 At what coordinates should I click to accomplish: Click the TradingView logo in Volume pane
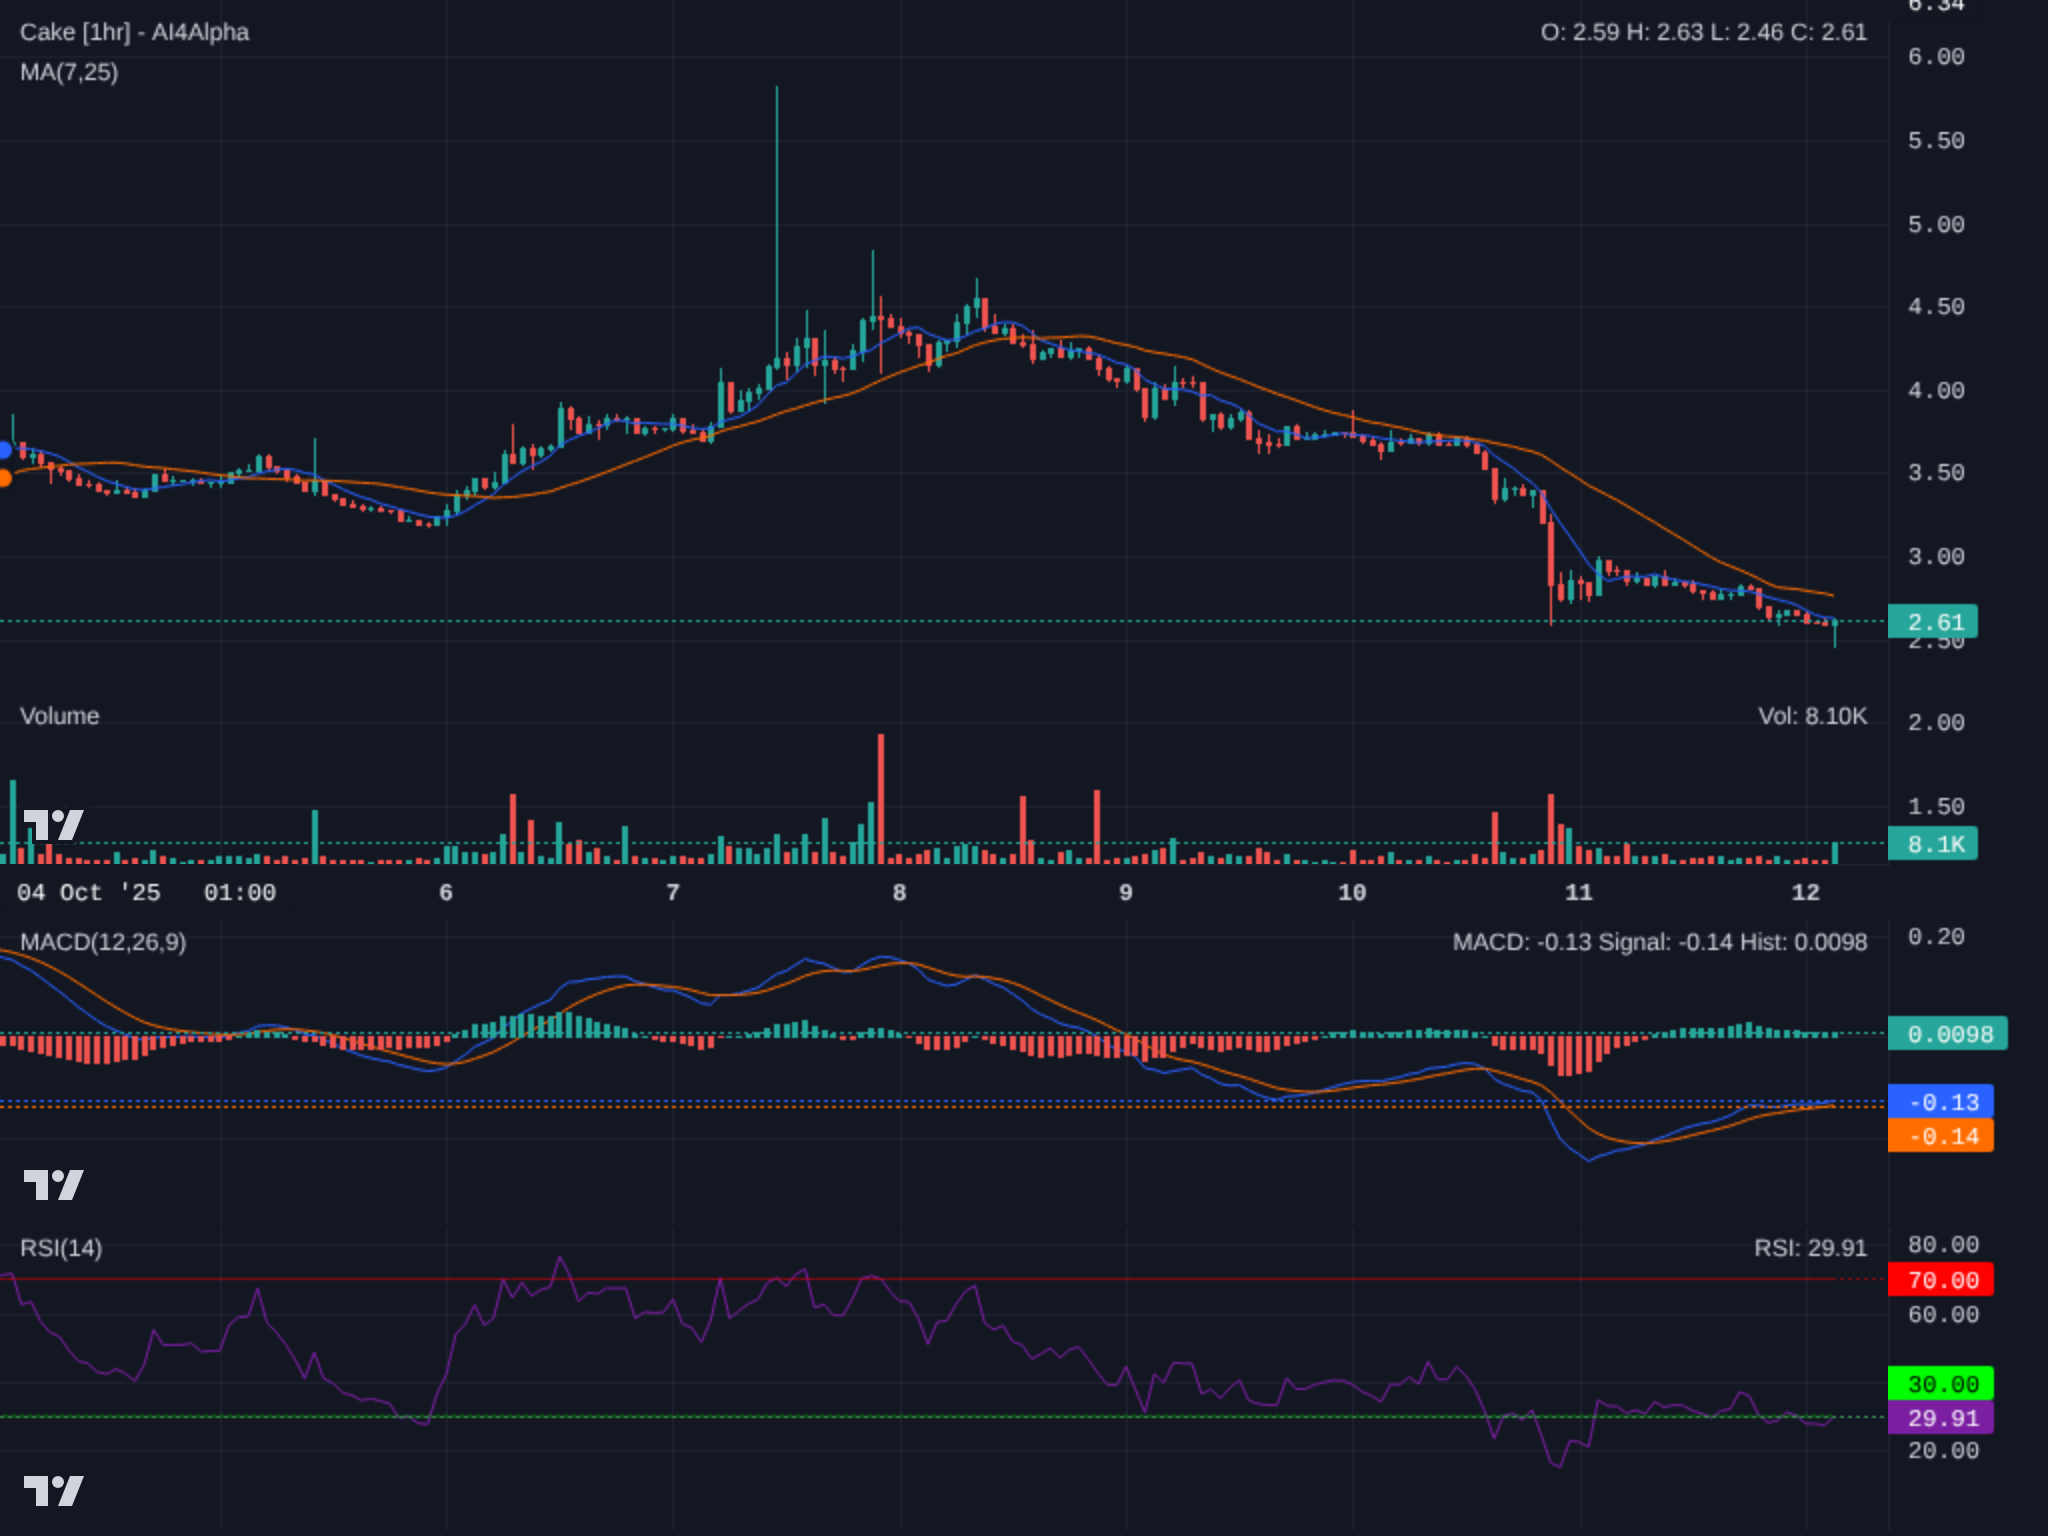[53, 825]
